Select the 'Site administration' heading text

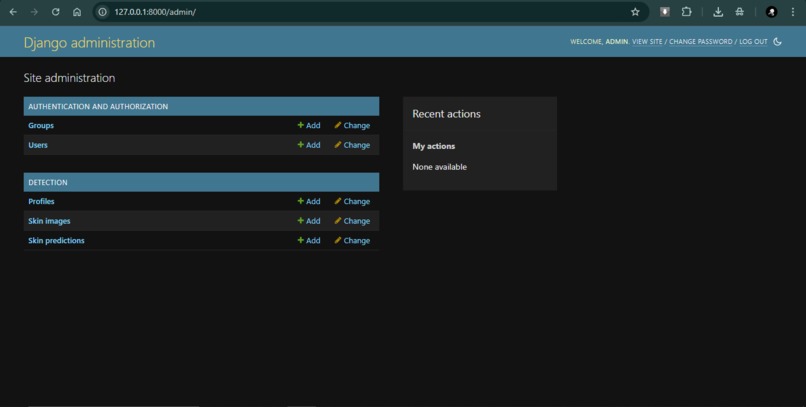[x=69, y=78]
